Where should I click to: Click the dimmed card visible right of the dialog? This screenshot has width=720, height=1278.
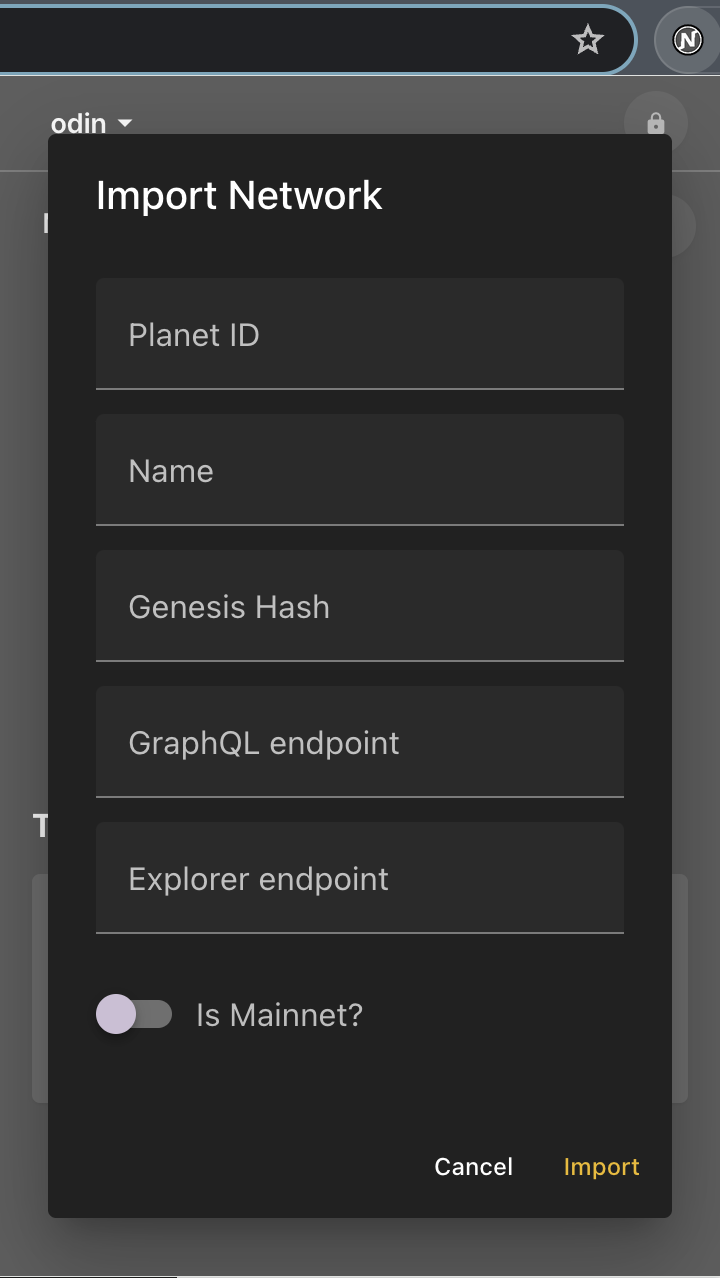[680, 988]
